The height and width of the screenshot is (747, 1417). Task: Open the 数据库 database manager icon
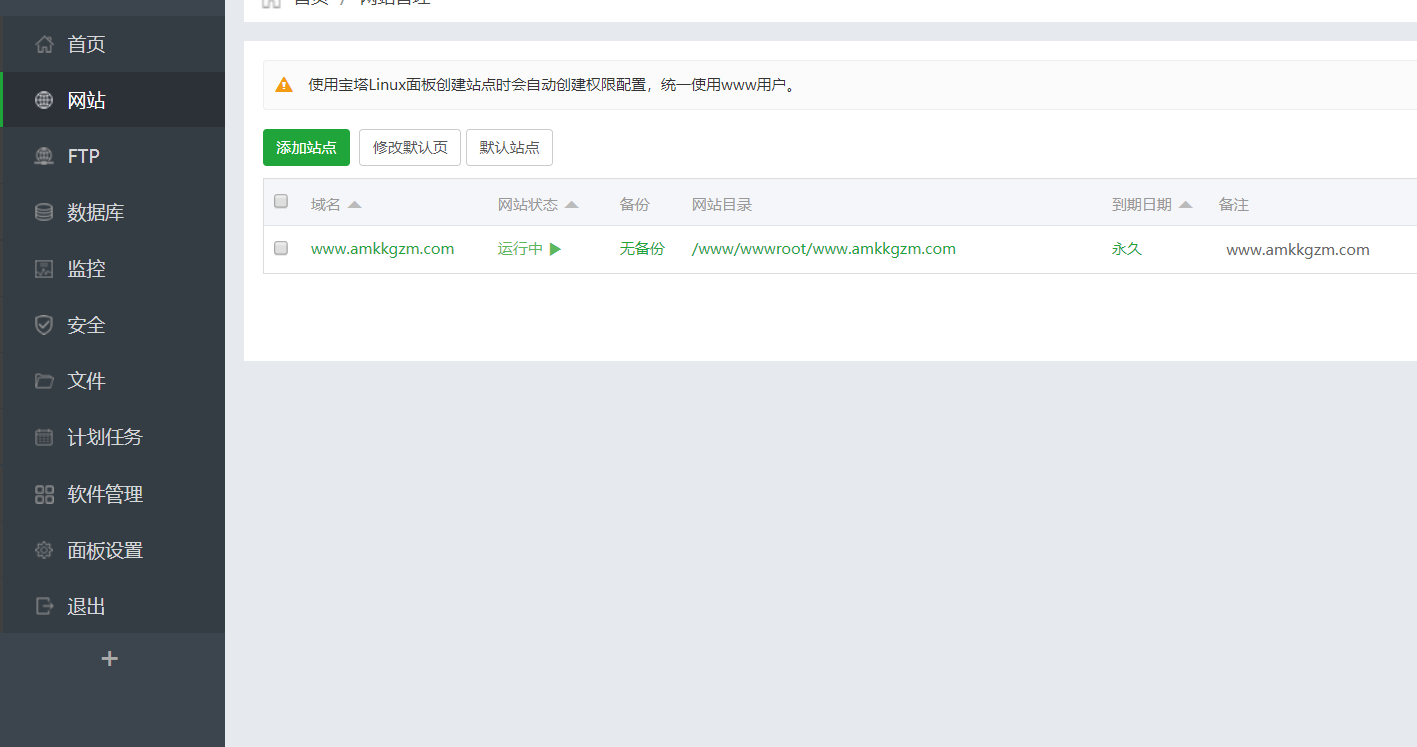point(43,212)
